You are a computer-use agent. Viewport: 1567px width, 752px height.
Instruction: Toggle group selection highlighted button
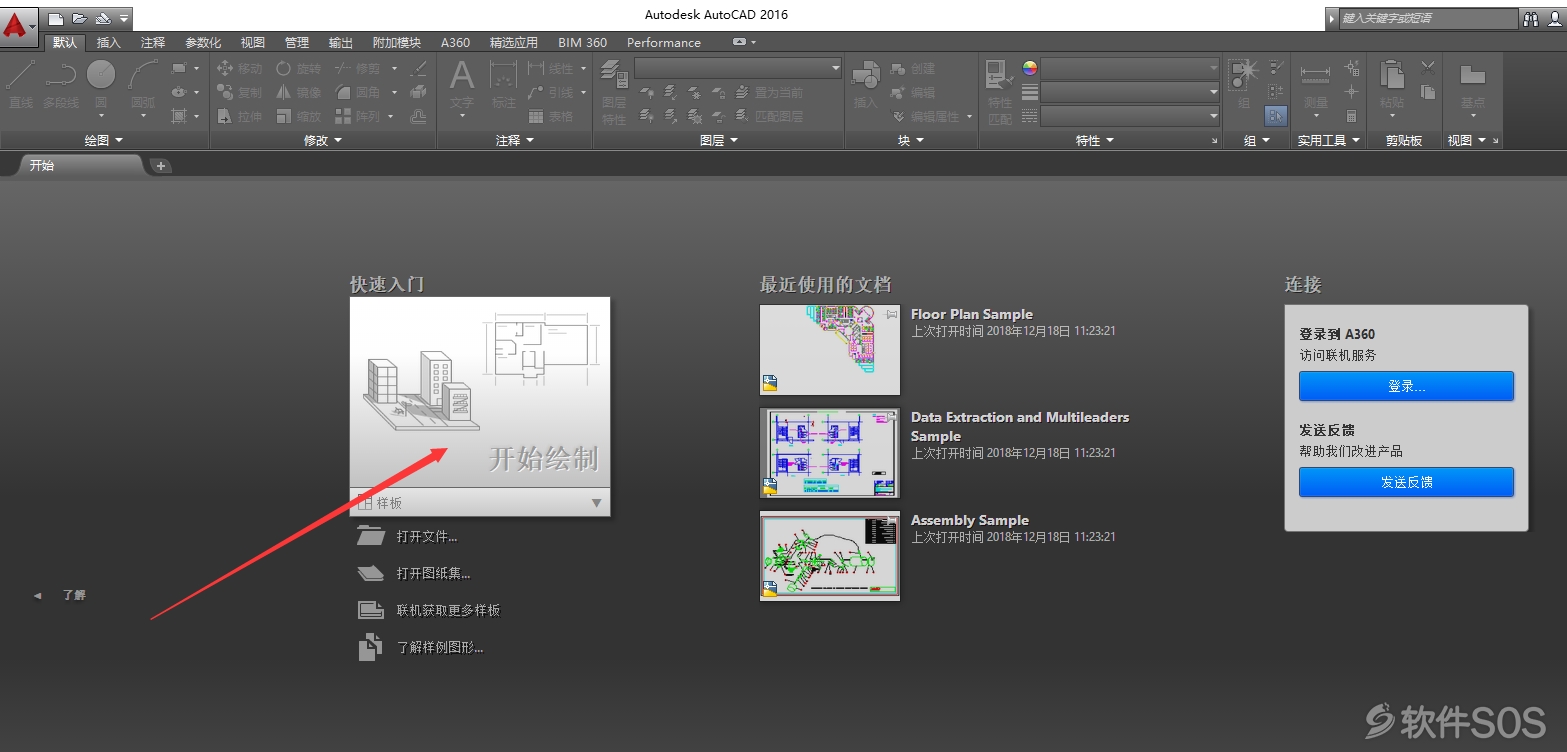point(1276,116)
